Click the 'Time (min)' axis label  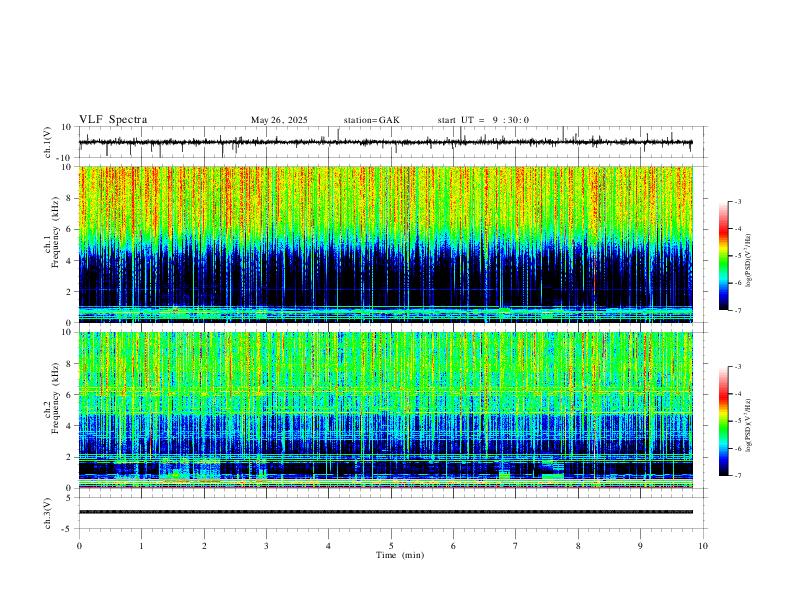(x=400, y=555)
